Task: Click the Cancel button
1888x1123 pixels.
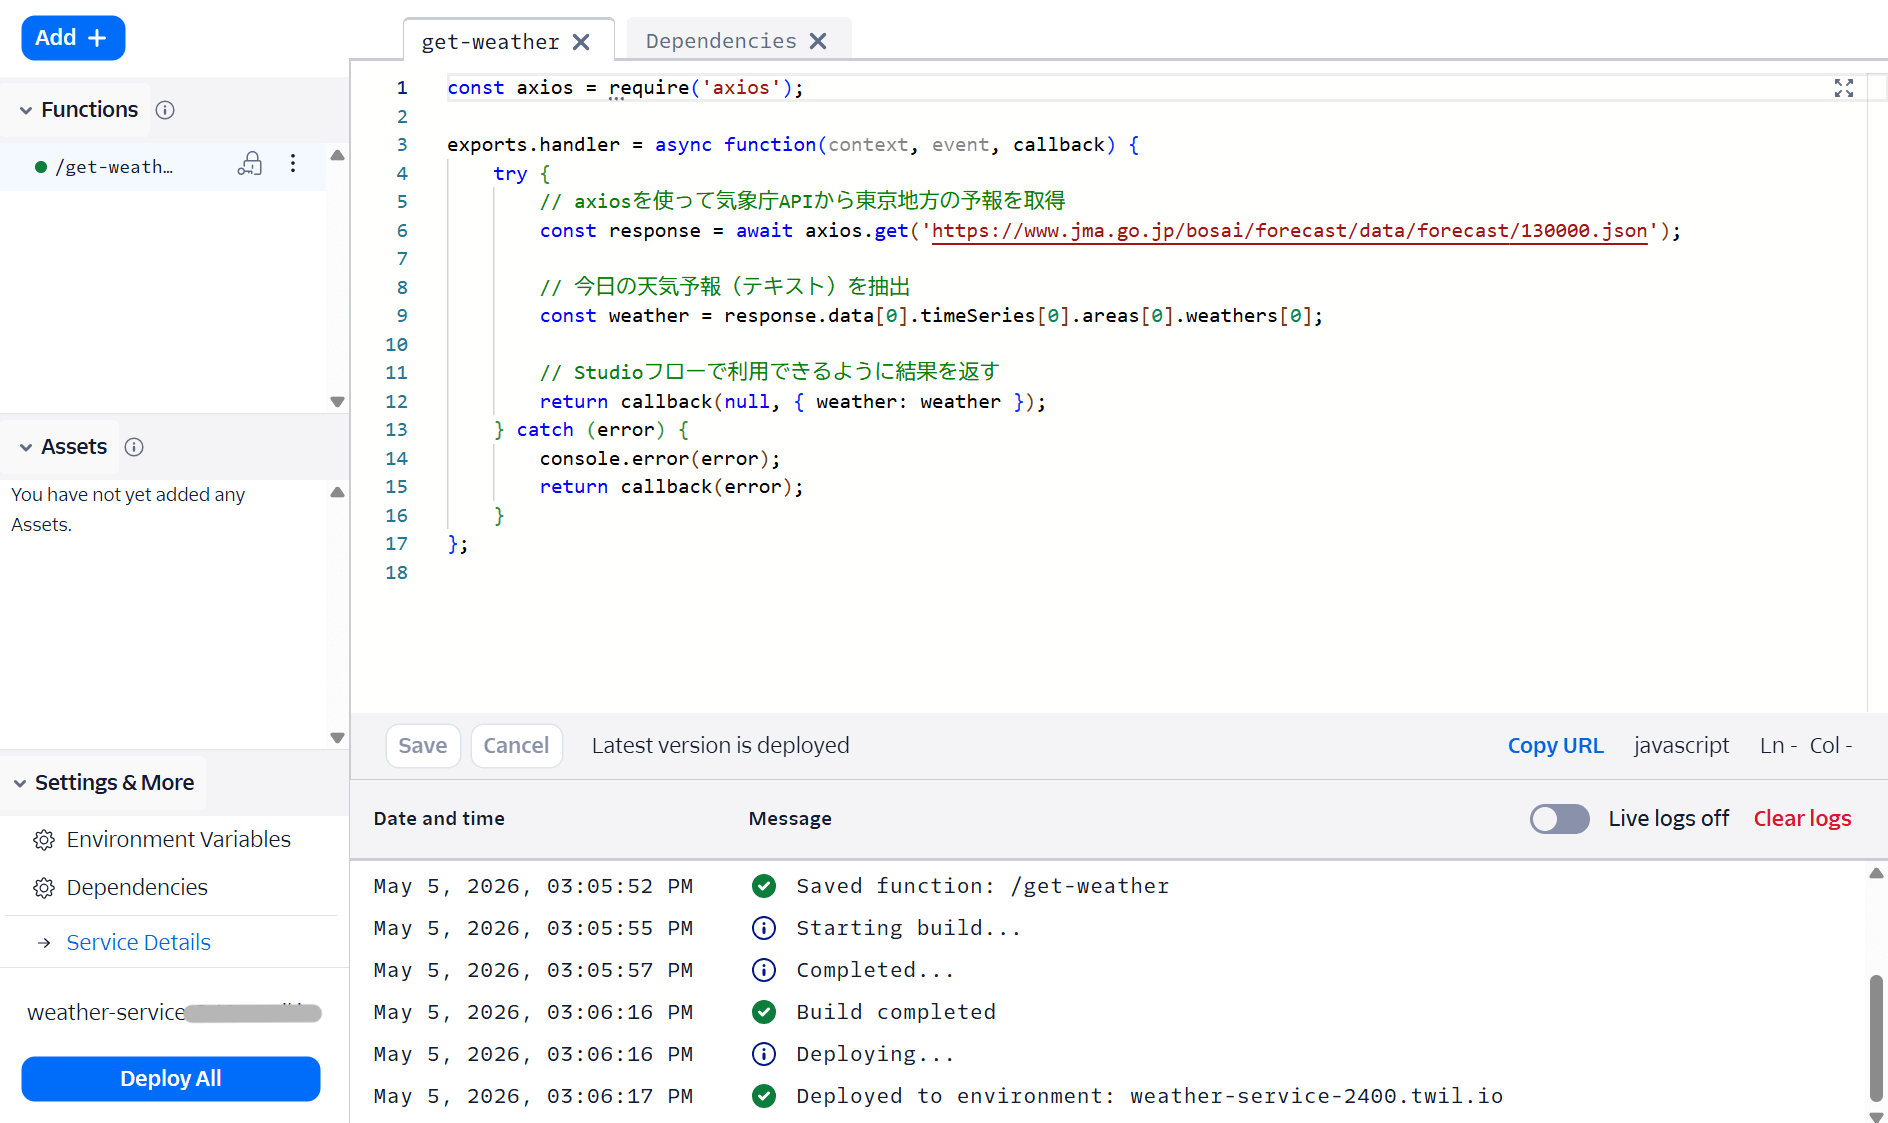Action: coord(516,746)
